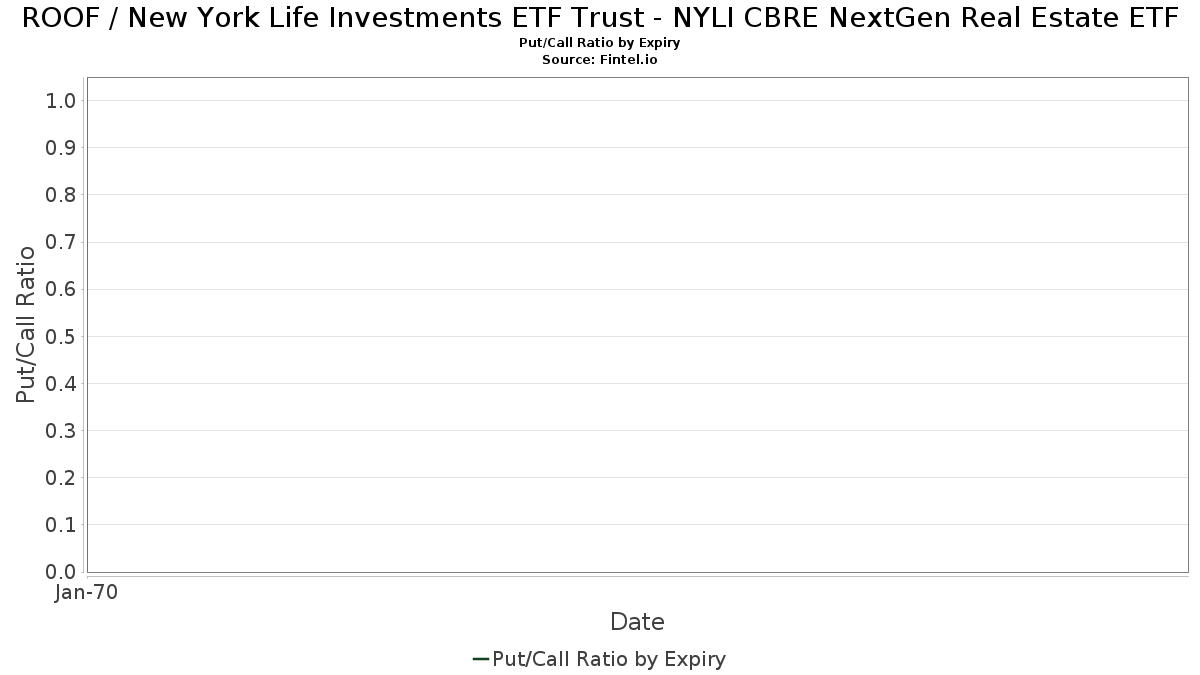Click the Jan-70 x-axis label
This screenshot has width=1200, height=675.
87,592
